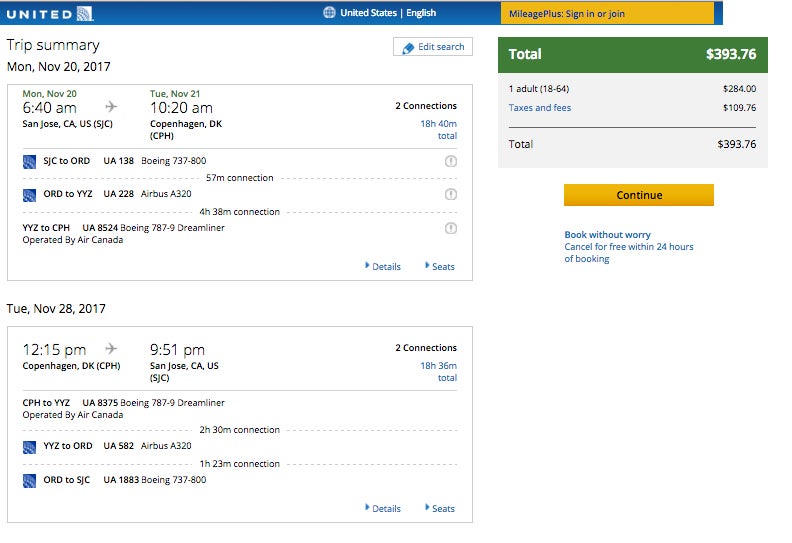Open the Book without worry link

pyautogui.click(x=607, y=234)
